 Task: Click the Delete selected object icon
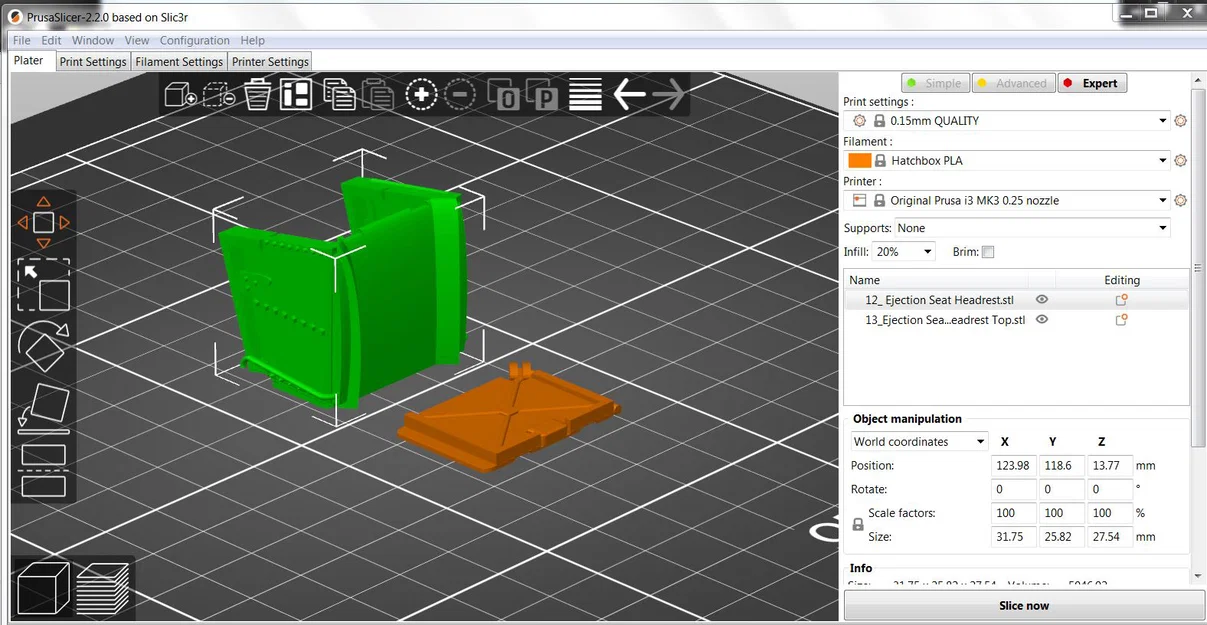coord(219,95)
